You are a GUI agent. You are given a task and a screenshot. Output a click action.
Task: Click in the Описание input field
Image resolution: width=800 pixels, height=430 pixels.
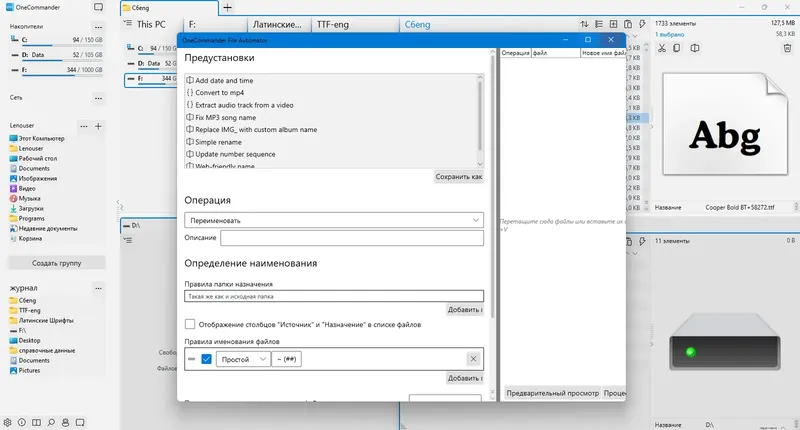click(x=352, y=238)
